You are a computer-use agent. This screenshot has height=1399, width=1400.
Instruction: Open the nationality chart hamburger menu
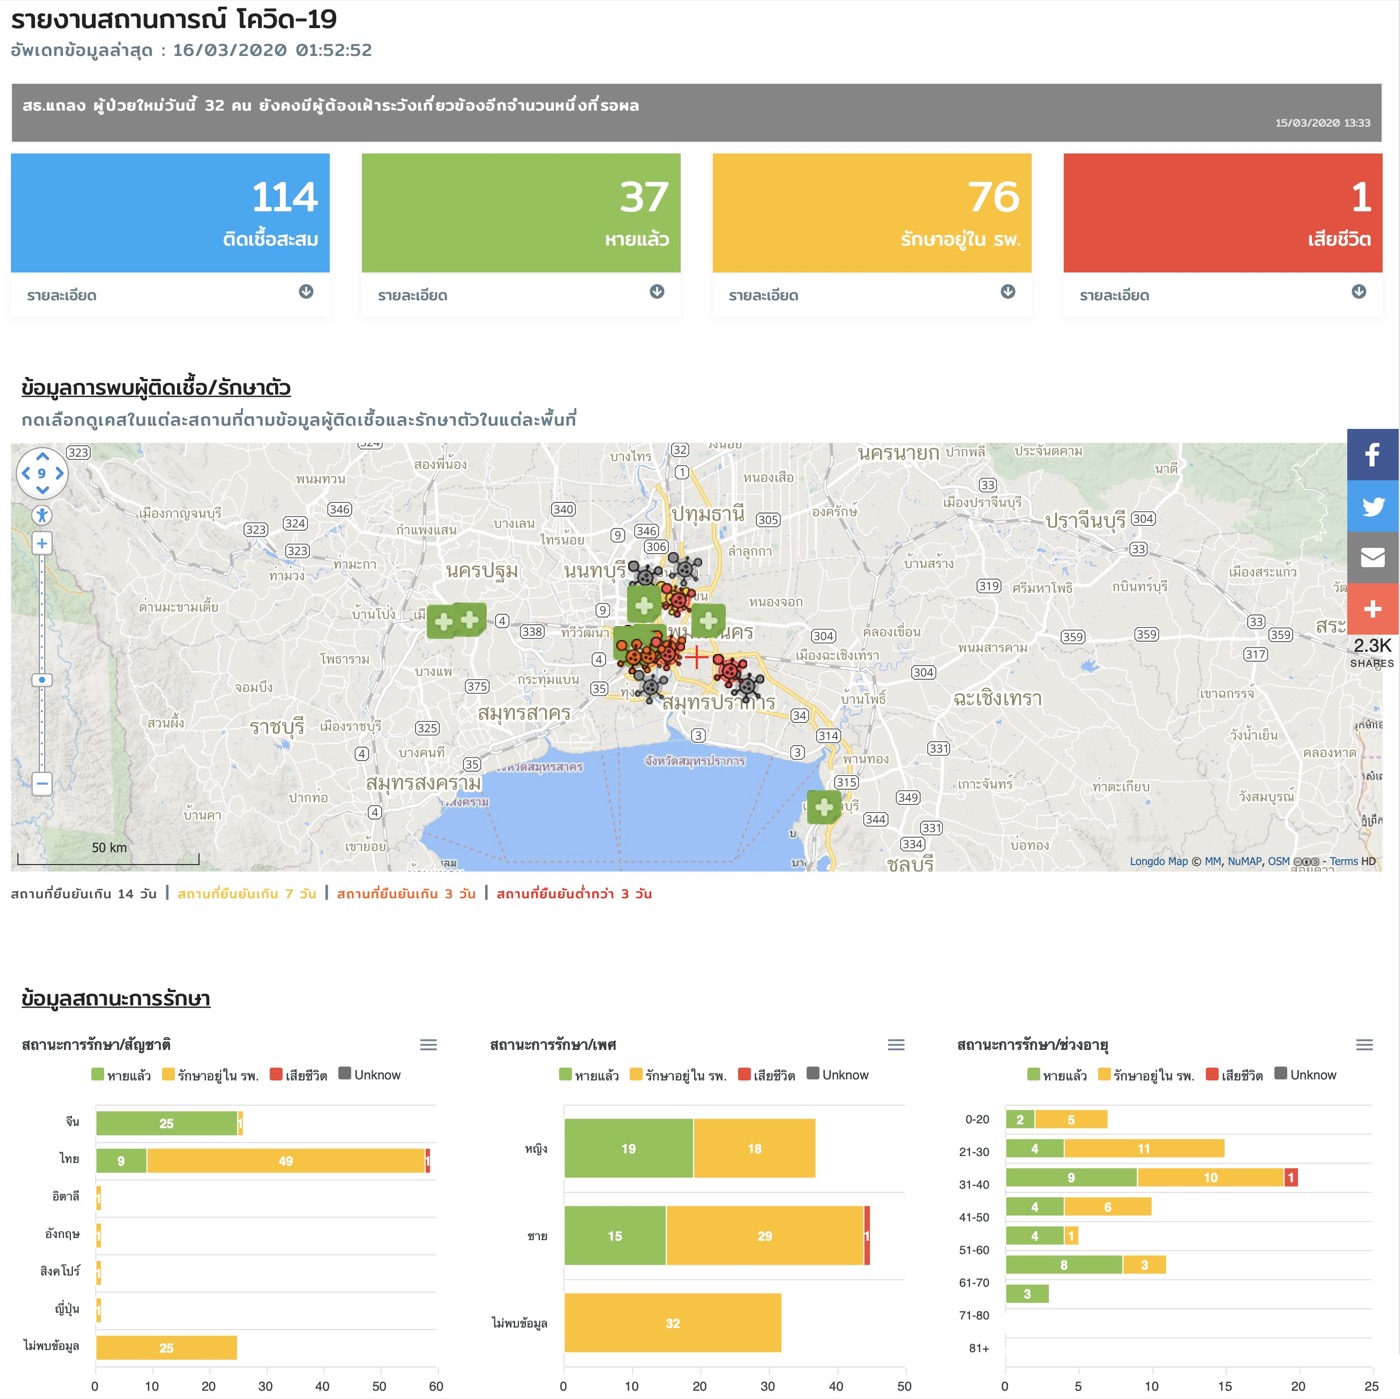tap(429, 1045)
